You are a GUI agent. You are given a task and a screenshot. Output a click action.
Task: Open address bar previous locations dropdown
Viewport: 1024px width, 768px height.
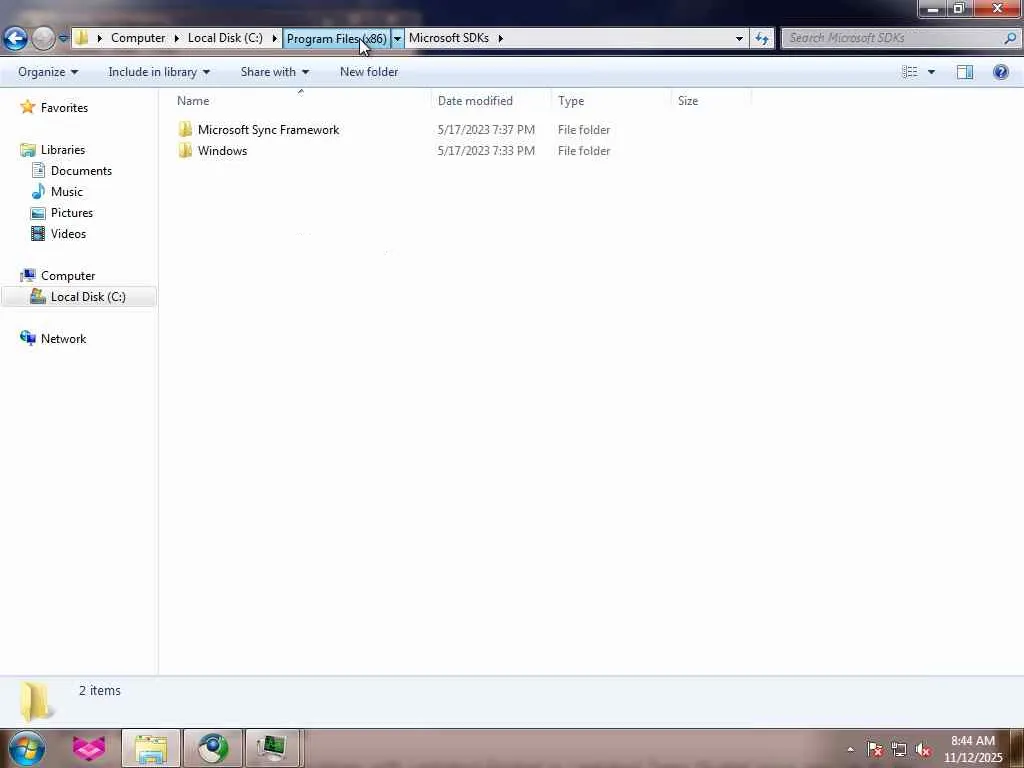(x=739, y=38)
